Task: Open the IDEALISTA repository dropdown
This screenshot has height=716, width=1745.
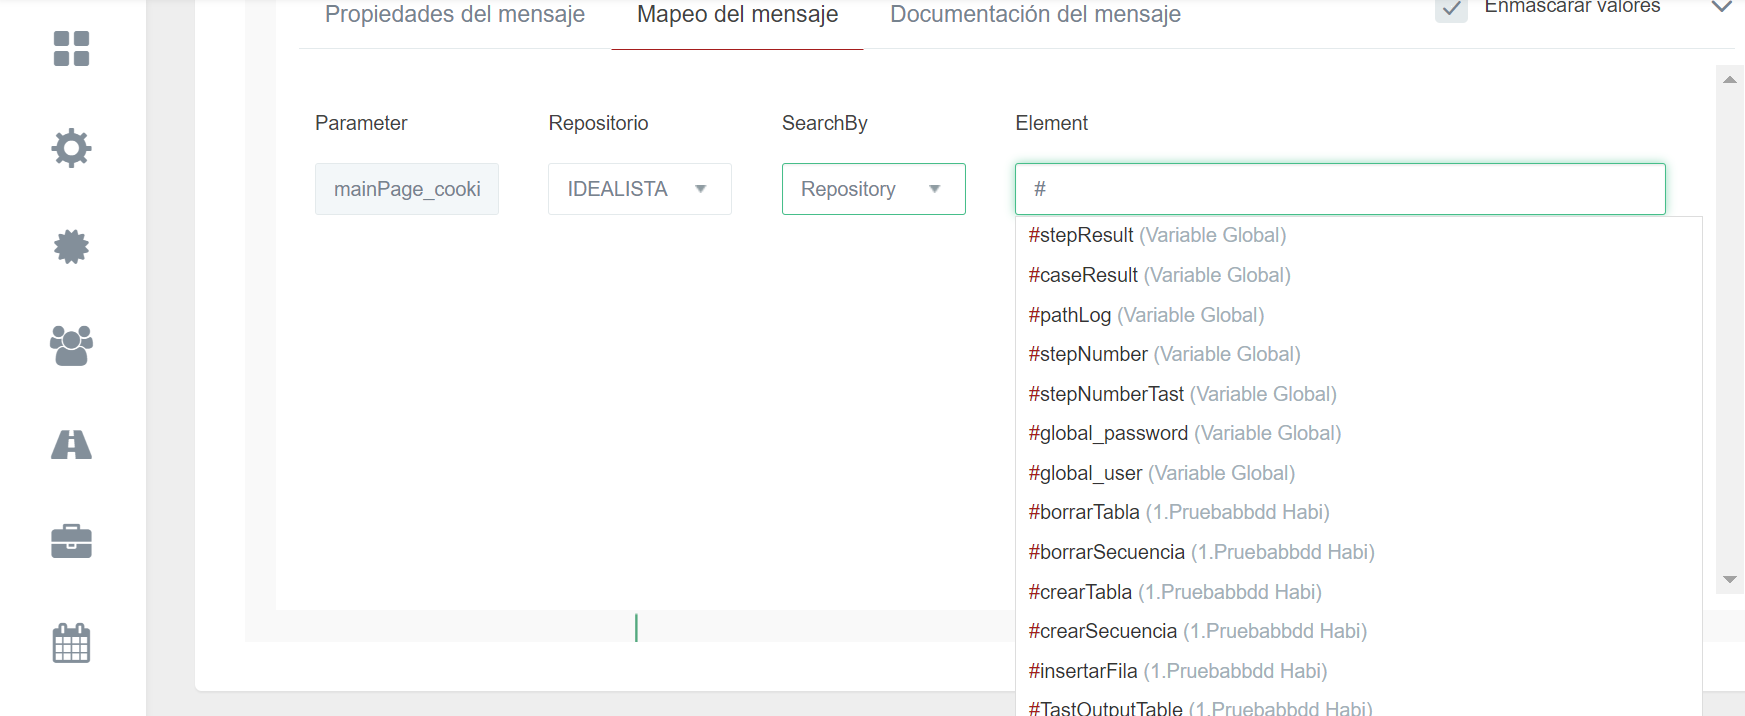Action: coord(639,189)
